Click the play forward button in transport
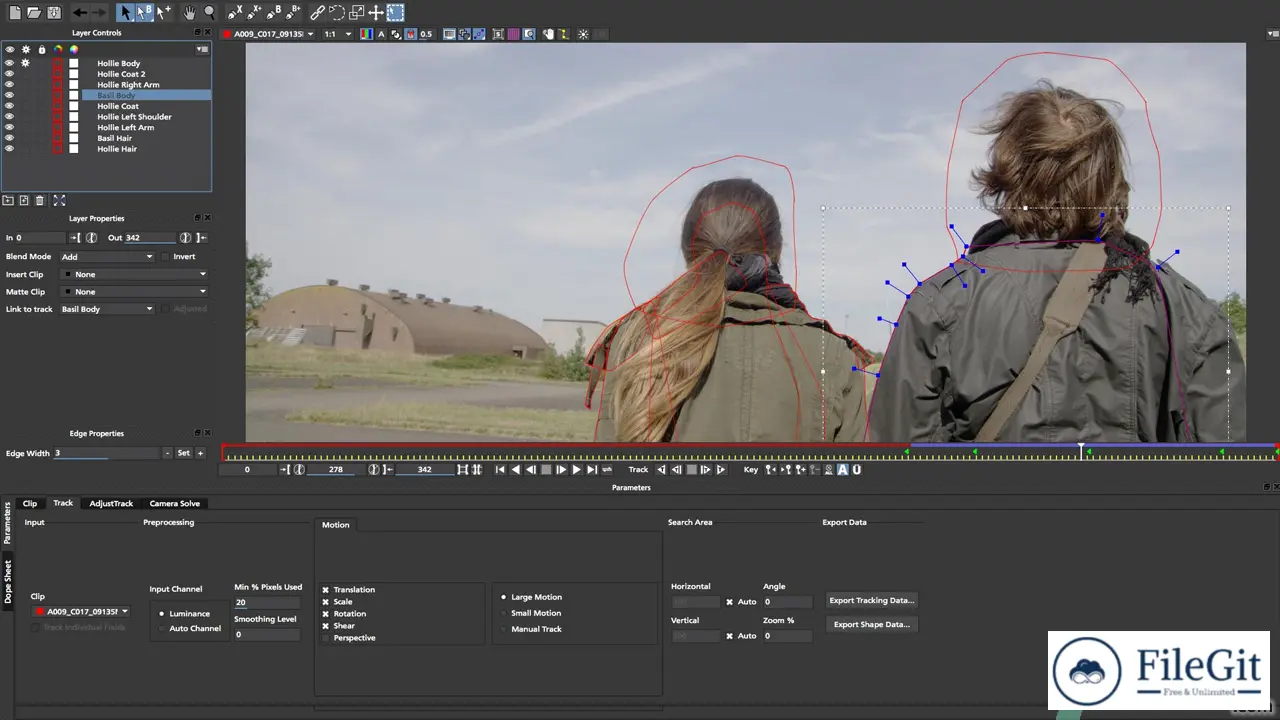 point(577,469)
